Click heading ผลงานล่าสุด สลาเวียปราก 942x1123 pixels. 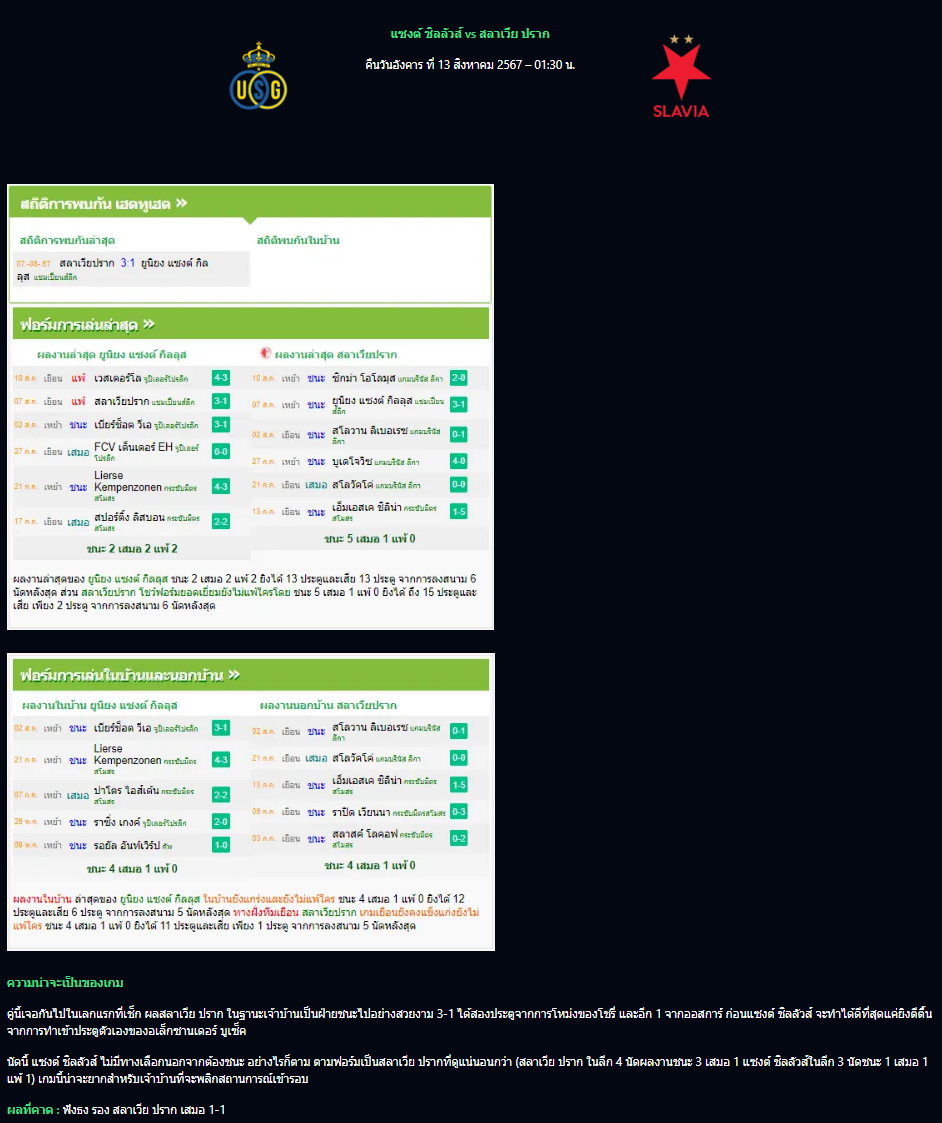(336, 355)
